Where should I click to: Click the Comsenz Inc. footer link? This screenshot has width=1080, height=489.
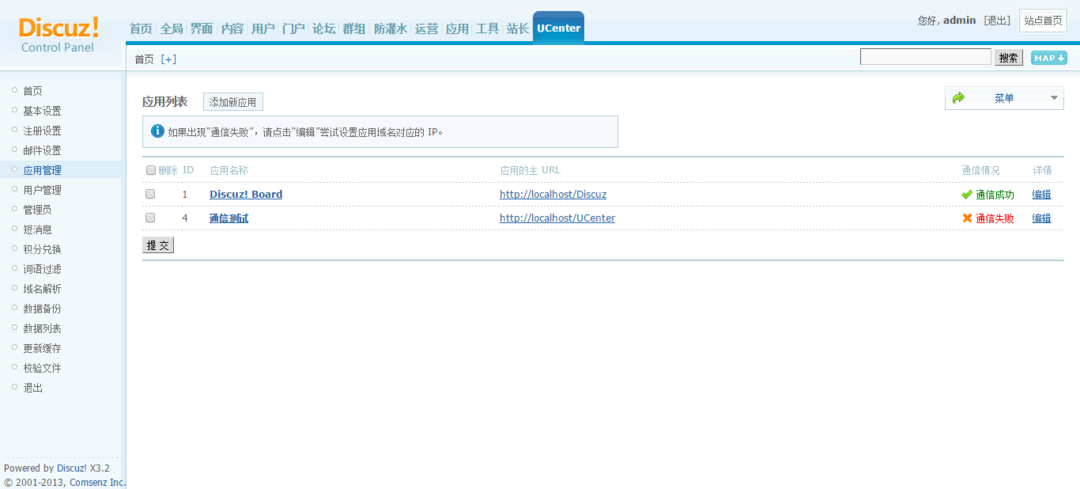coord(98,483)
